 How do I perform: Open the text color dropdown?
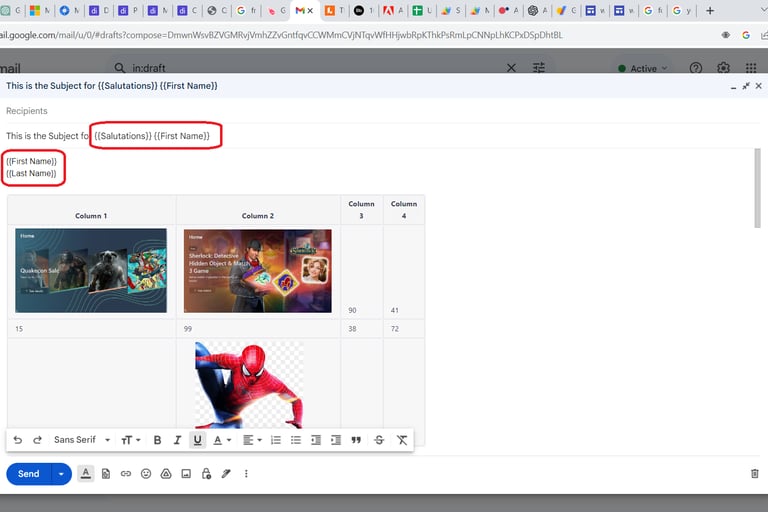click(x=222, y=440)
